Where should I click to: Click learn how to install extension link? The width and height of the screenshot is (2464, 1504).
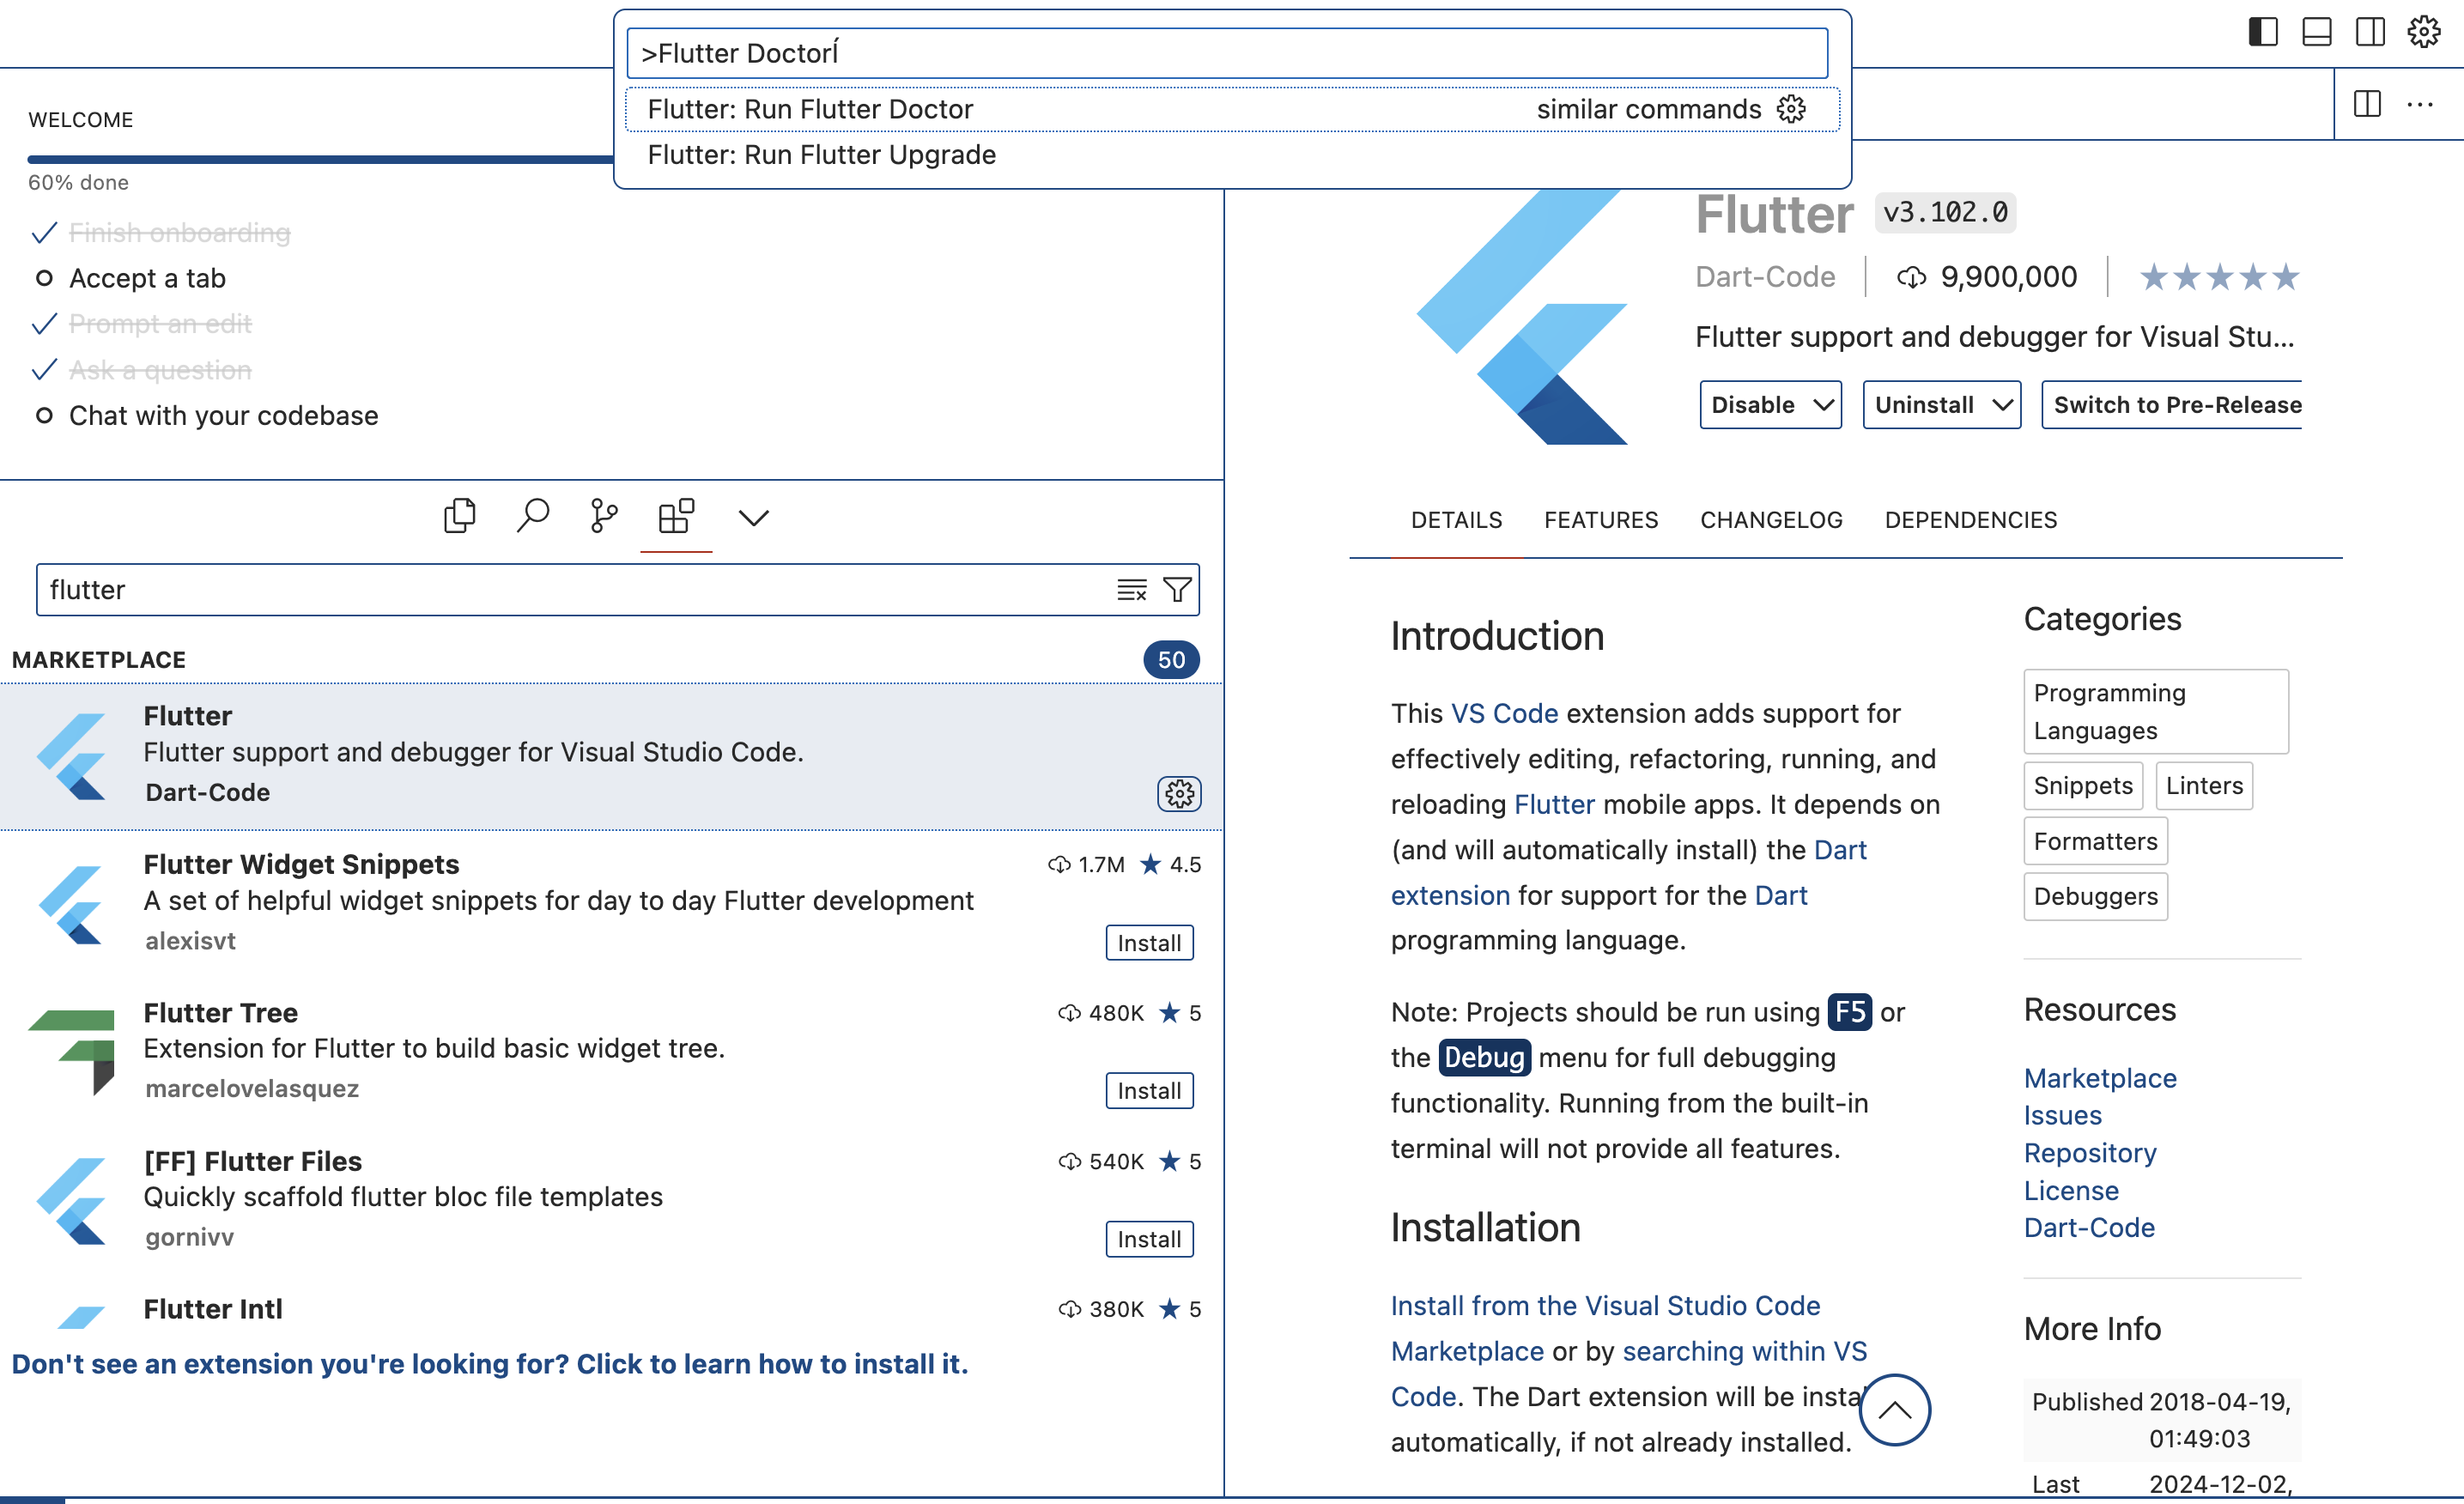[490, 1364]
